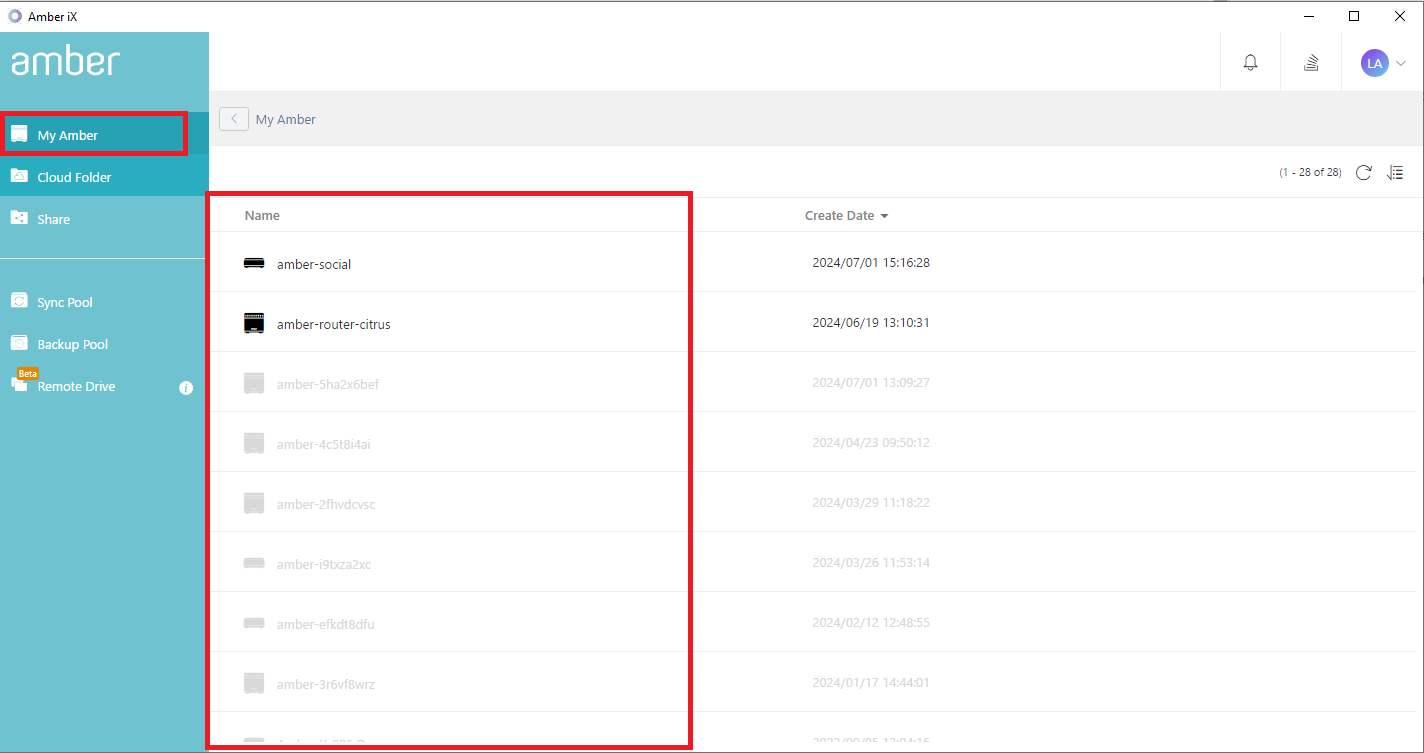Open Share in sidebar
This screenshot has width=1424, height=753.
point(104,219)
